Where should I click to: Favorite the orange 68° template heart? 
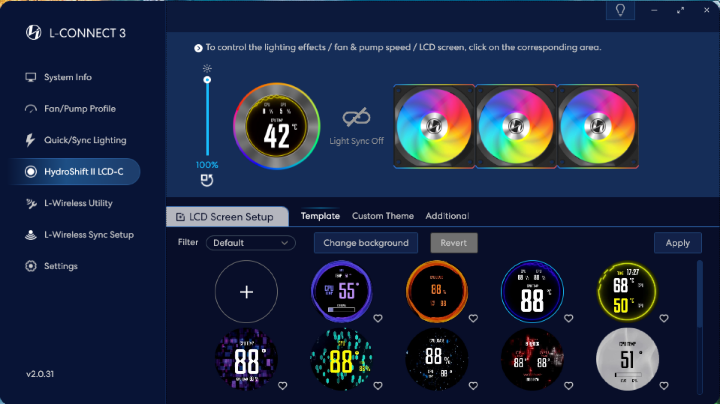coord(473,319)
